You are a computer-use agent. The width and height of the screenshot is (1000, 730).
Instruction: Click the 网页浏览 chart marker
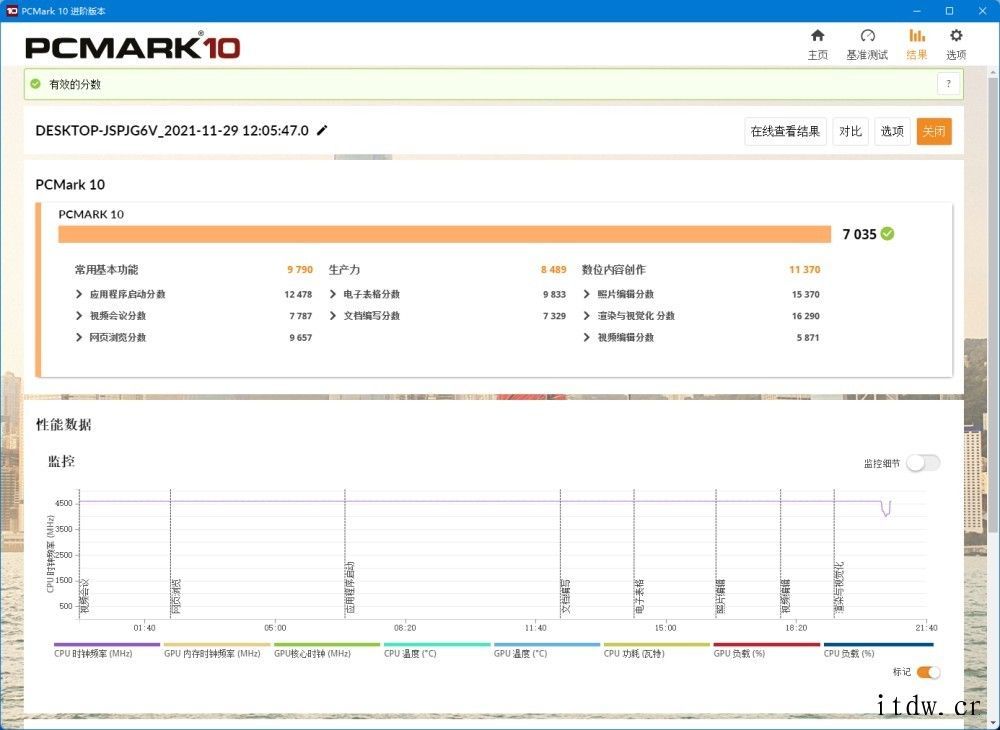pos(176,596)
